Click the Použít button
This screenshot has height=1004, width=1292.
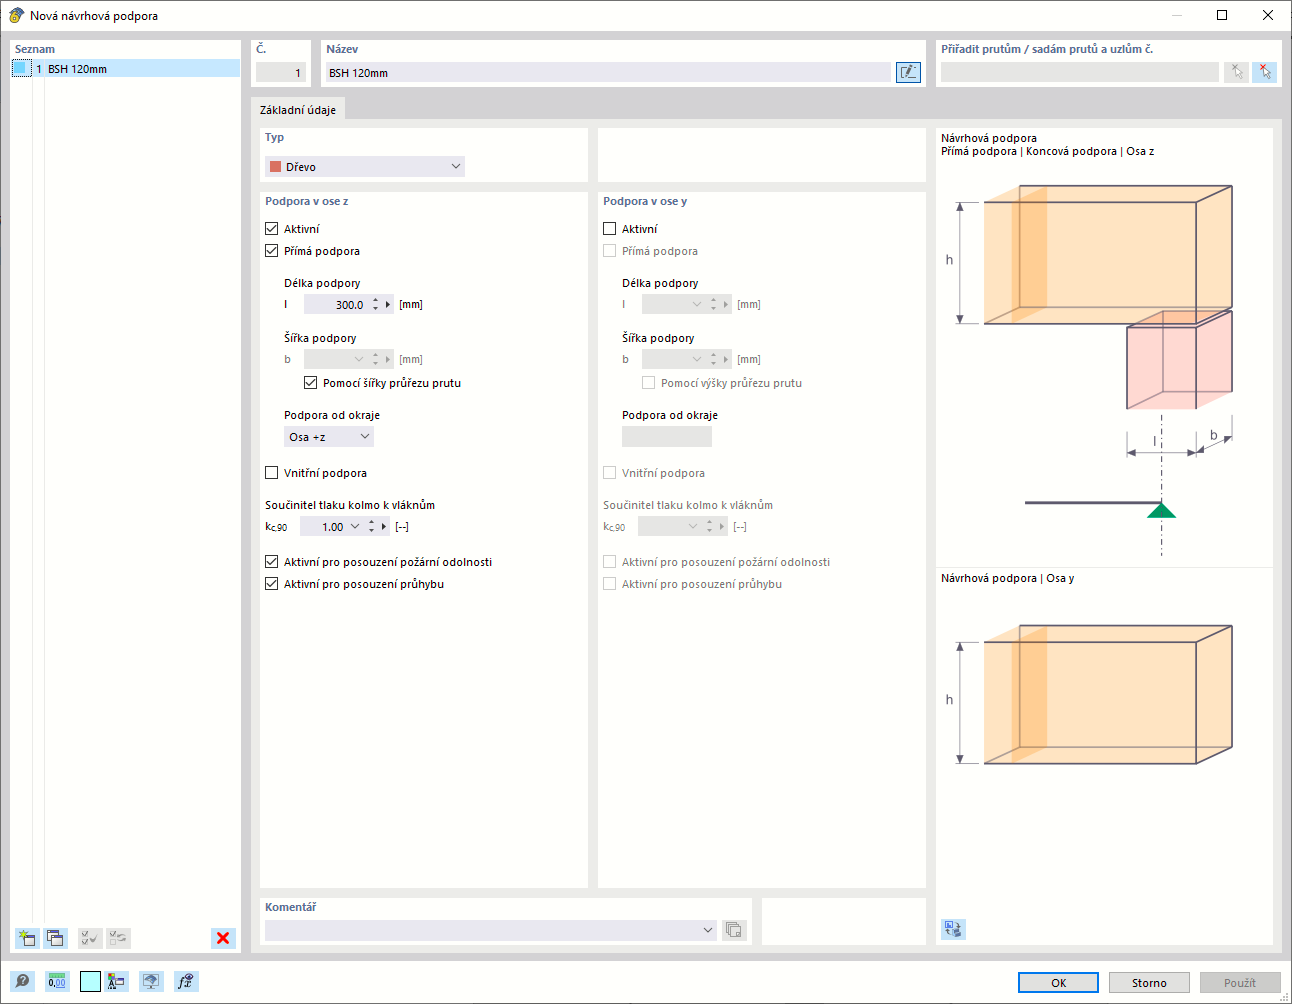coord(1240,983)
